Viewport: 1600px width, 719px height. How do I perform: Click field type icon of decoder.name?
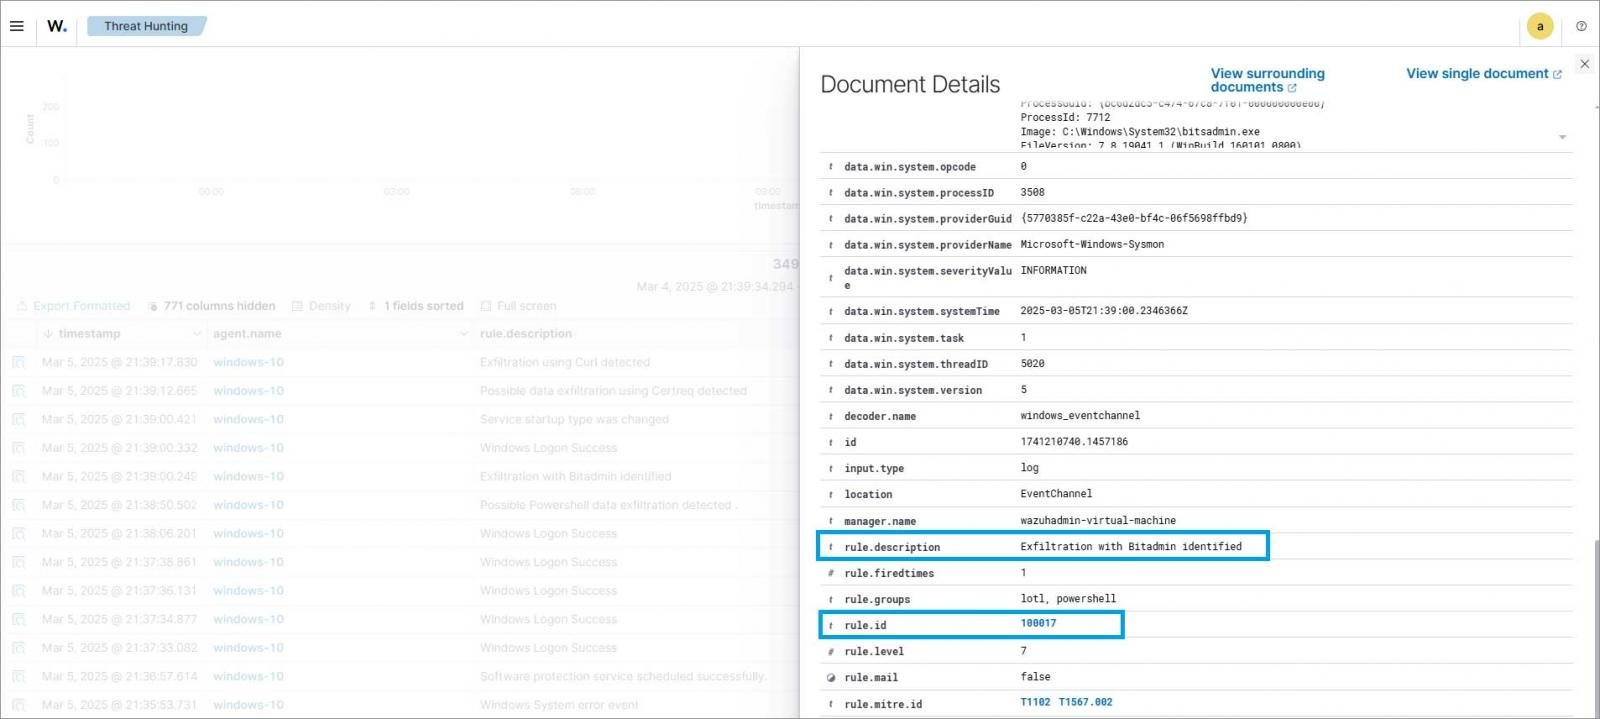click(831, 416)
